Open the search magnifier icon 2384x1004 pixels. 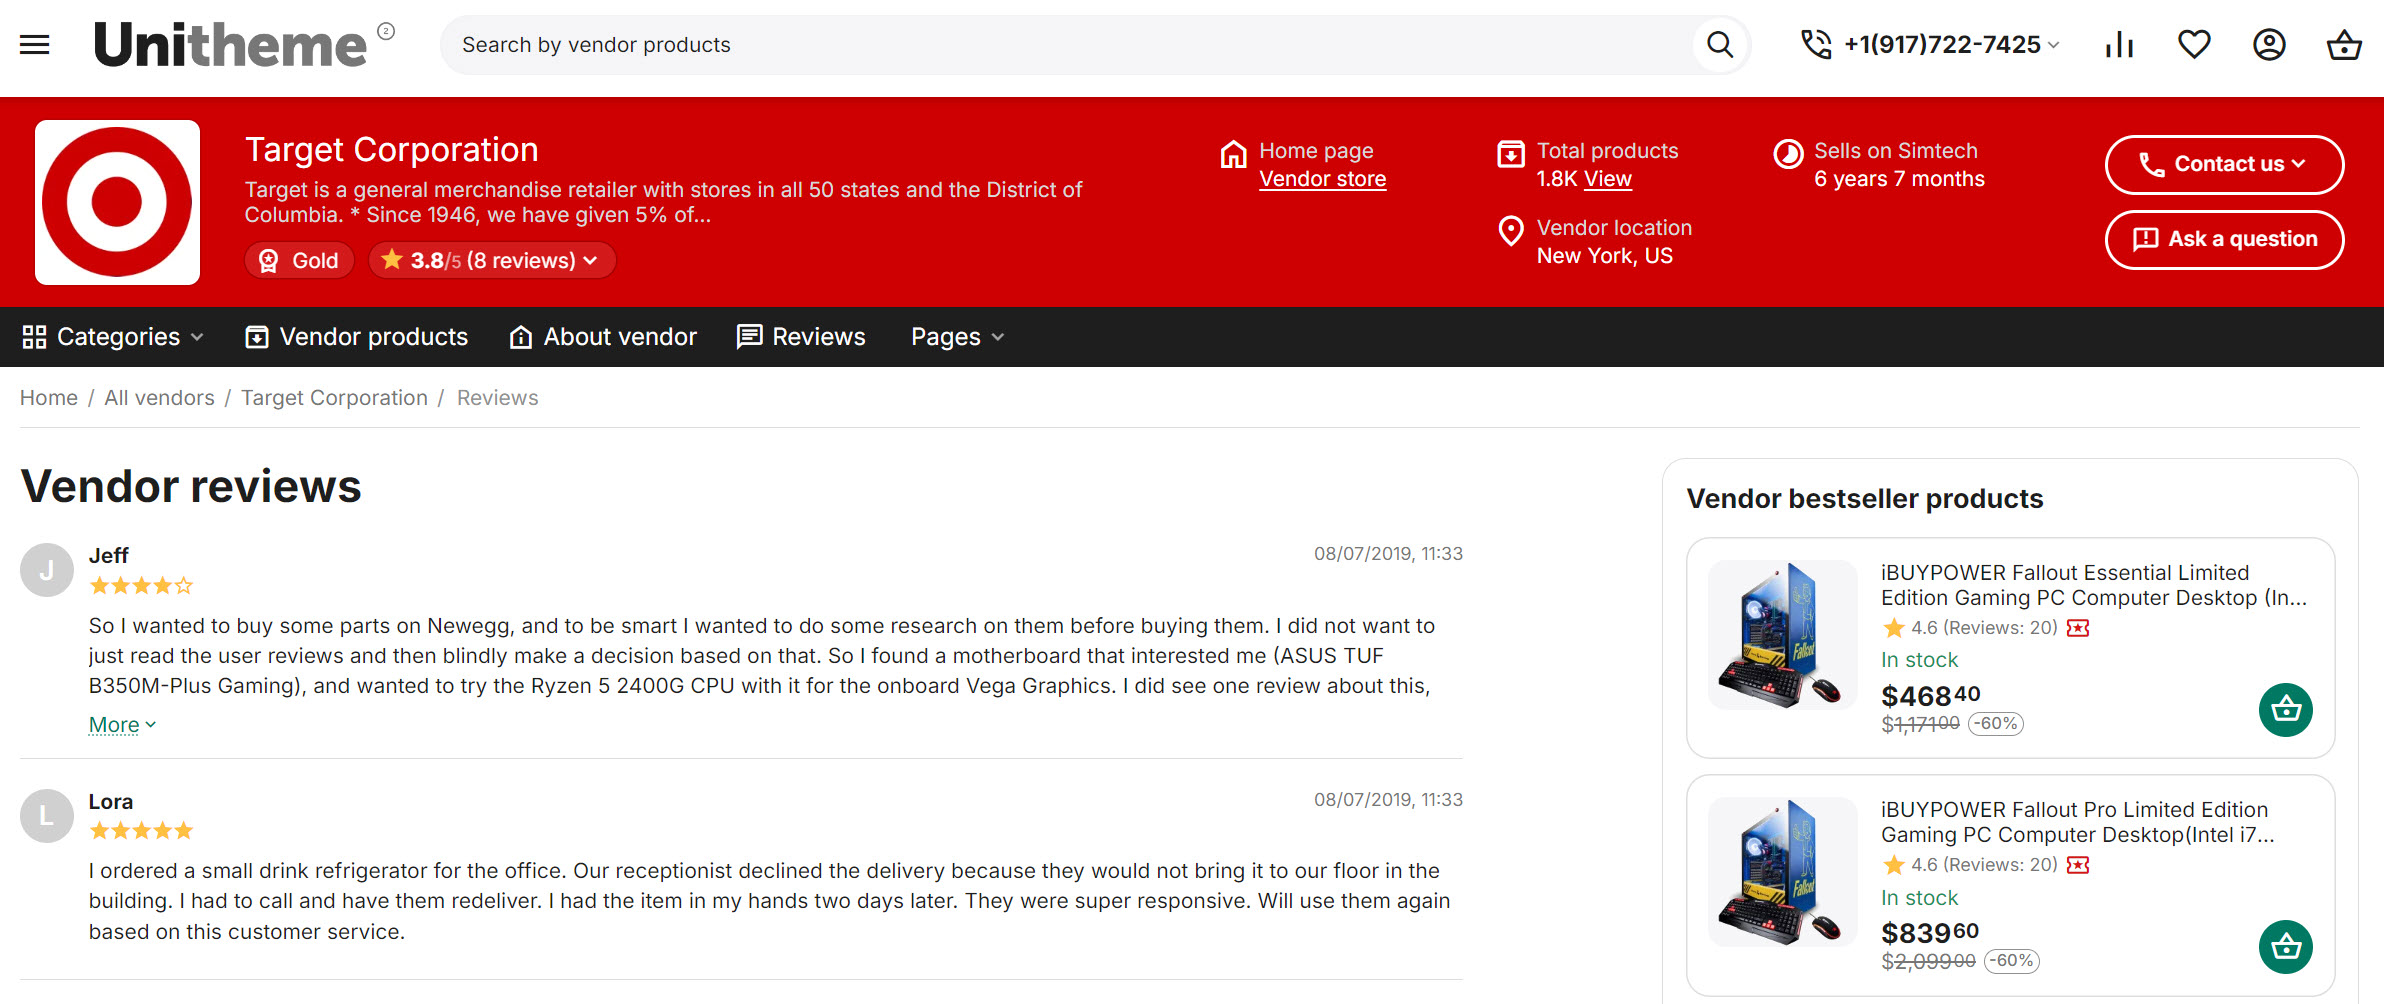[1718, 44]
